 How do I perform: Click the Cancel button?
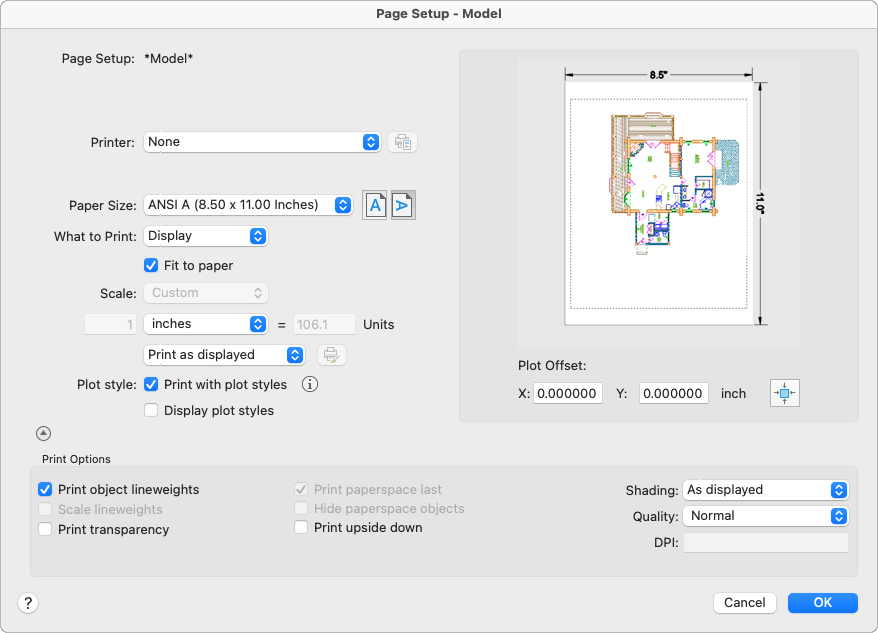tap(745, 603)
